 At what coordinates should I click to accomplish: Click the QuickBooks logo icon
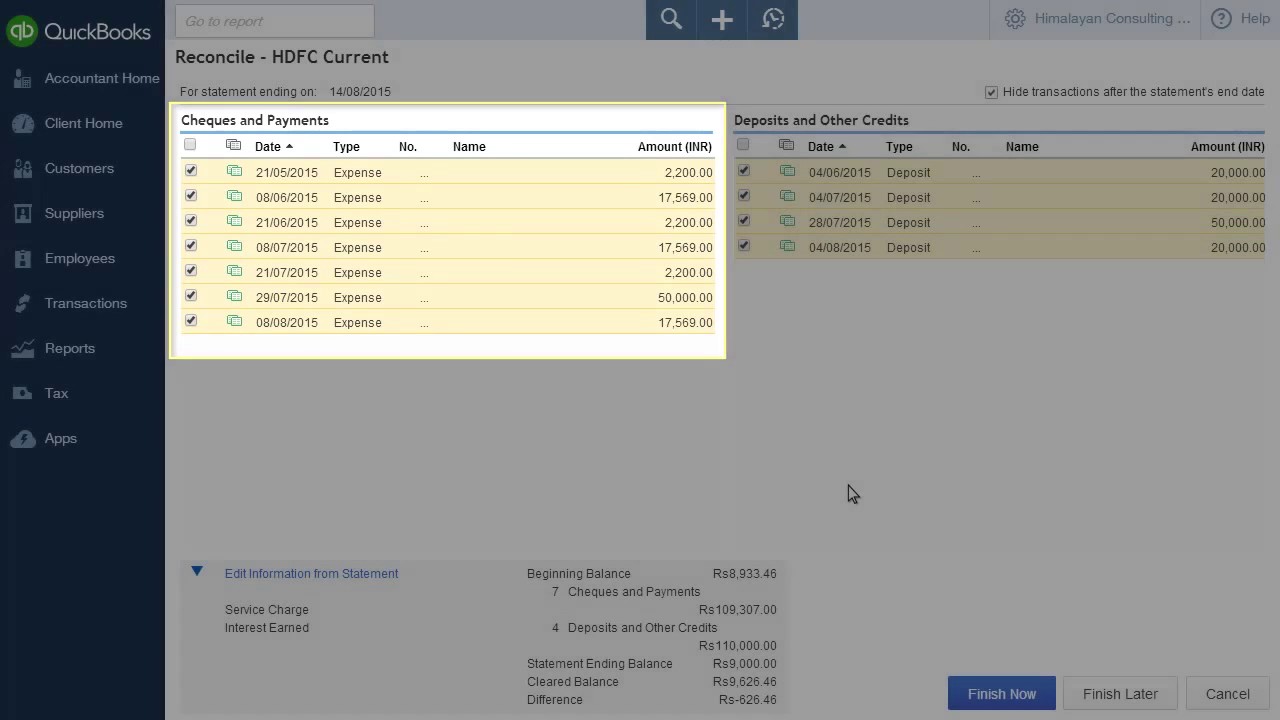[22, 31]
